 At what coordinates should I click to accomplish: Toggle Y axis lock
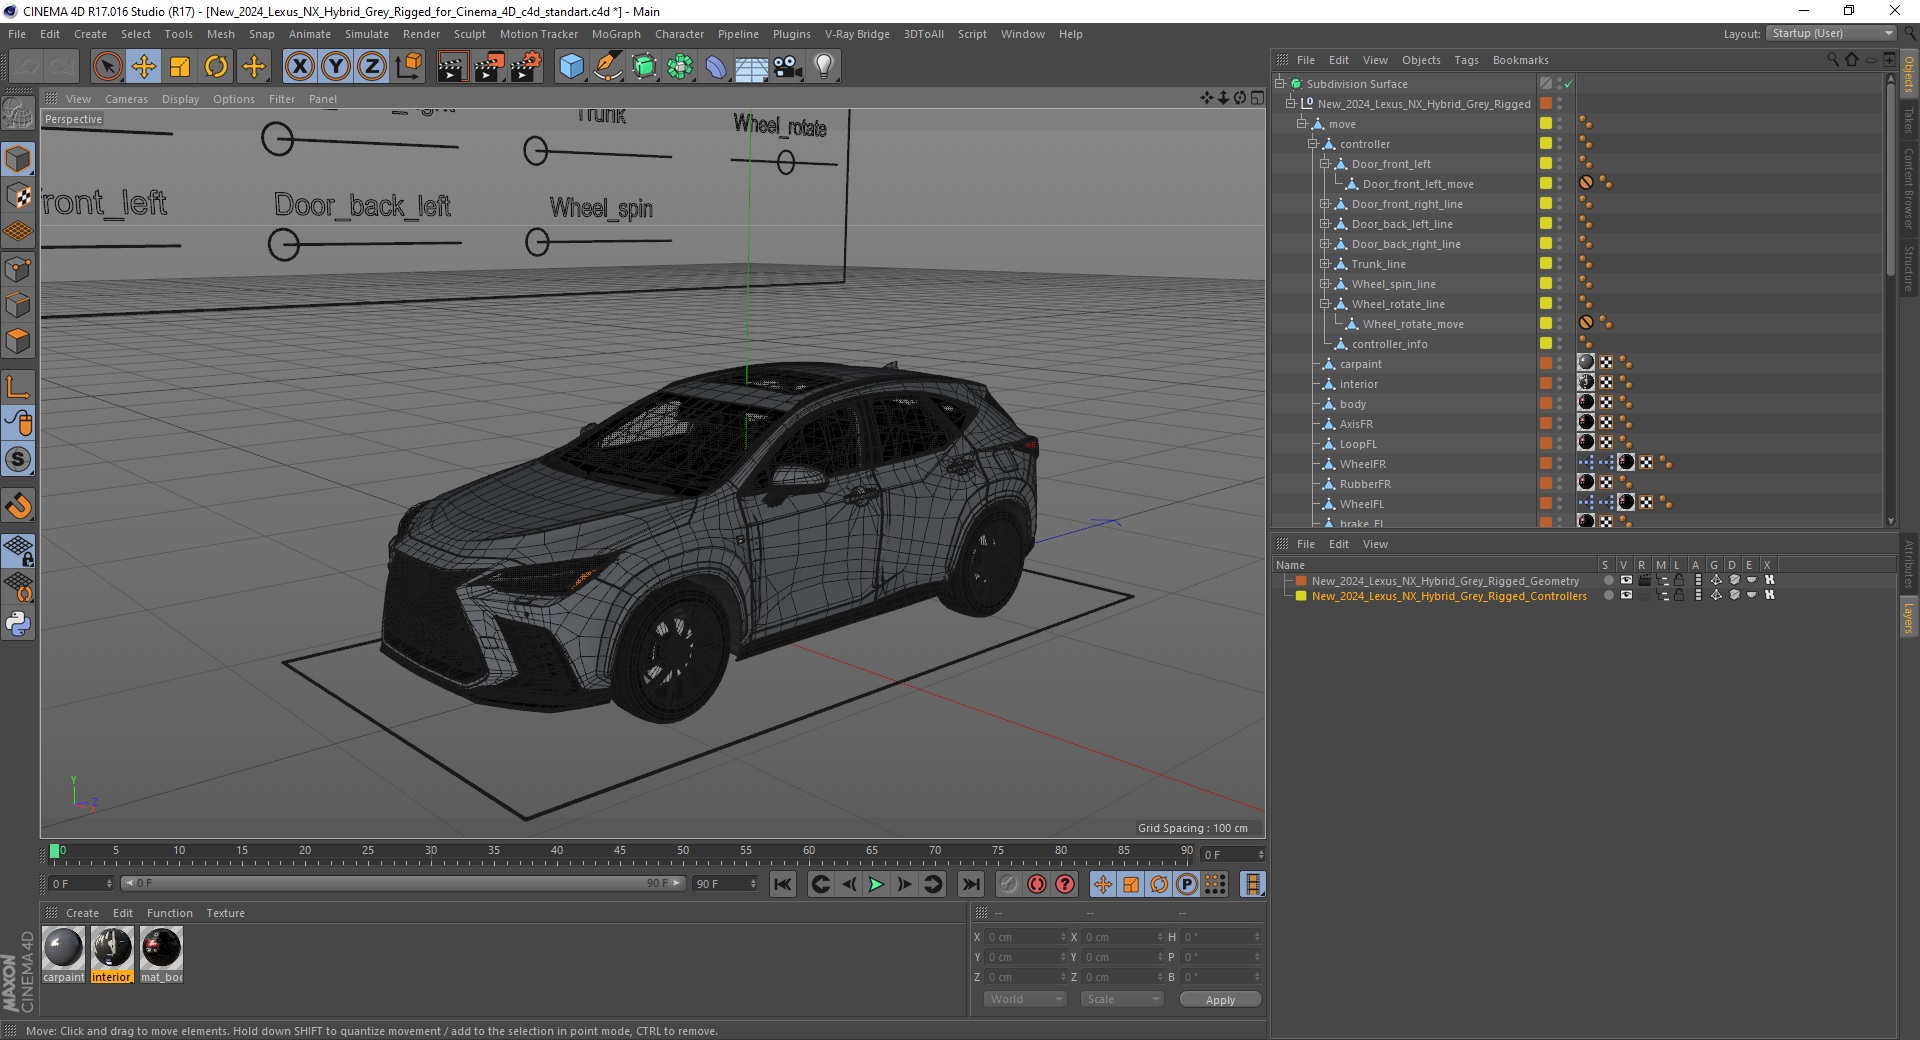coord(336,67)
